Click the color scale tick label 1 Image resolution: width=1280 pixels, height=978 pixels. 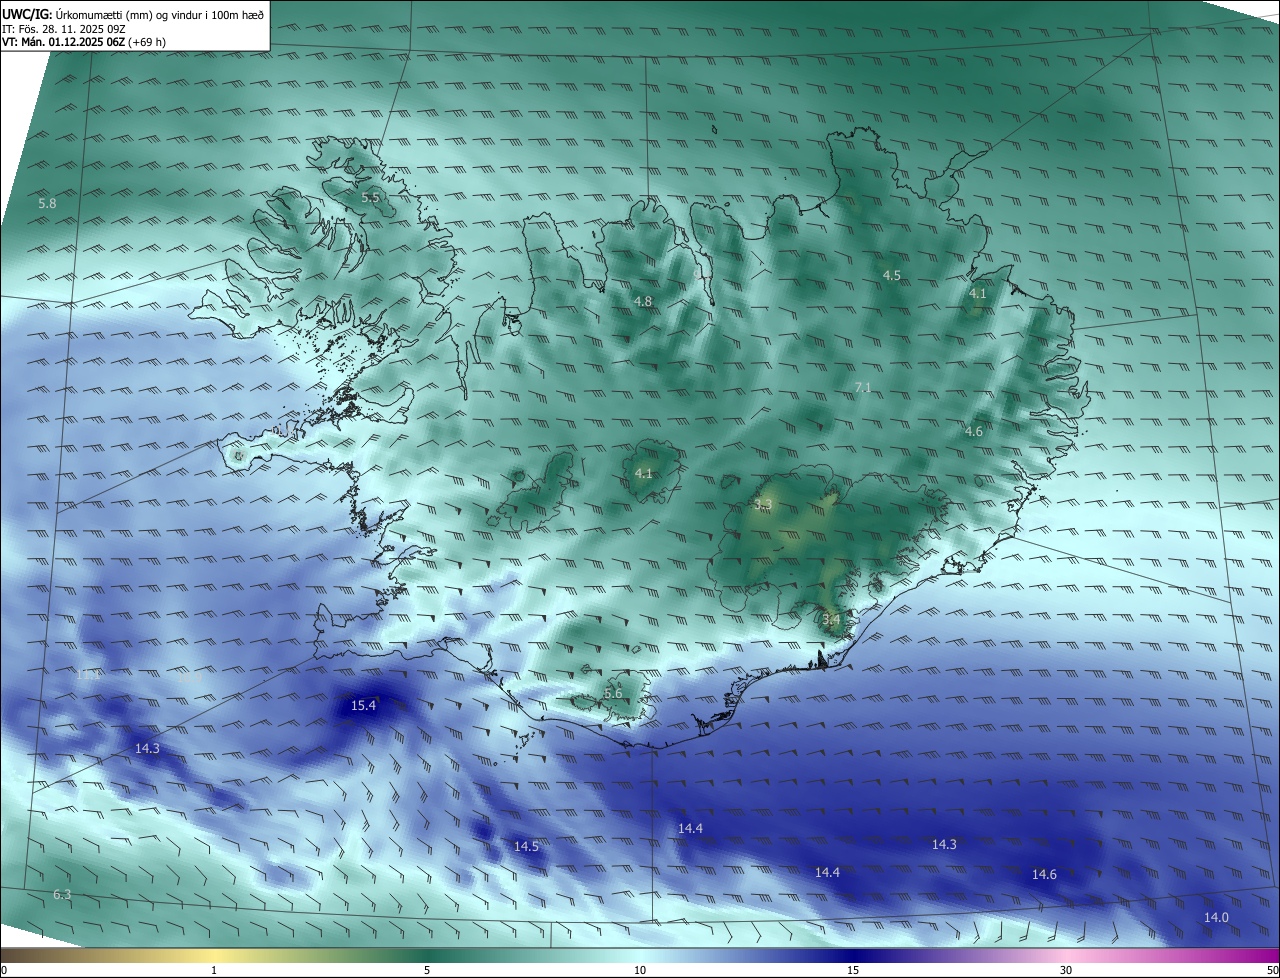click(214, 970)
